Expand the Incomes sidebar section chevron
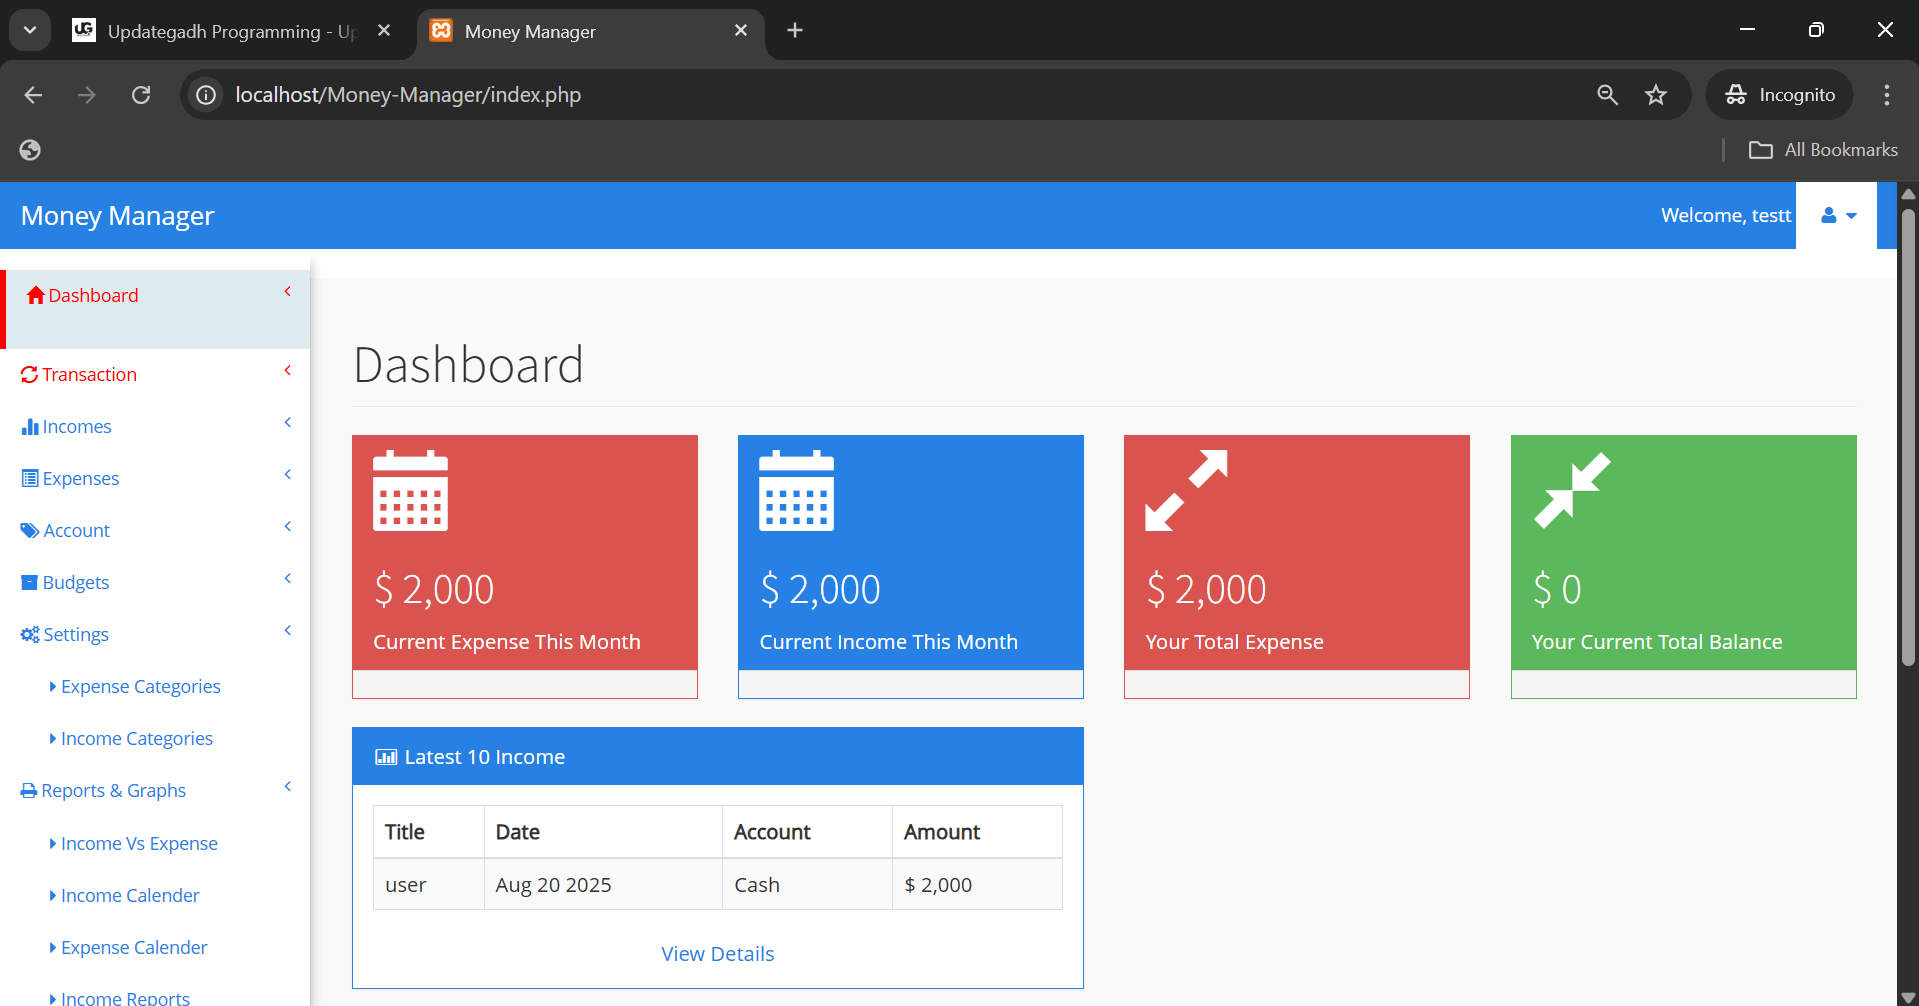 (x=288, y=422)
